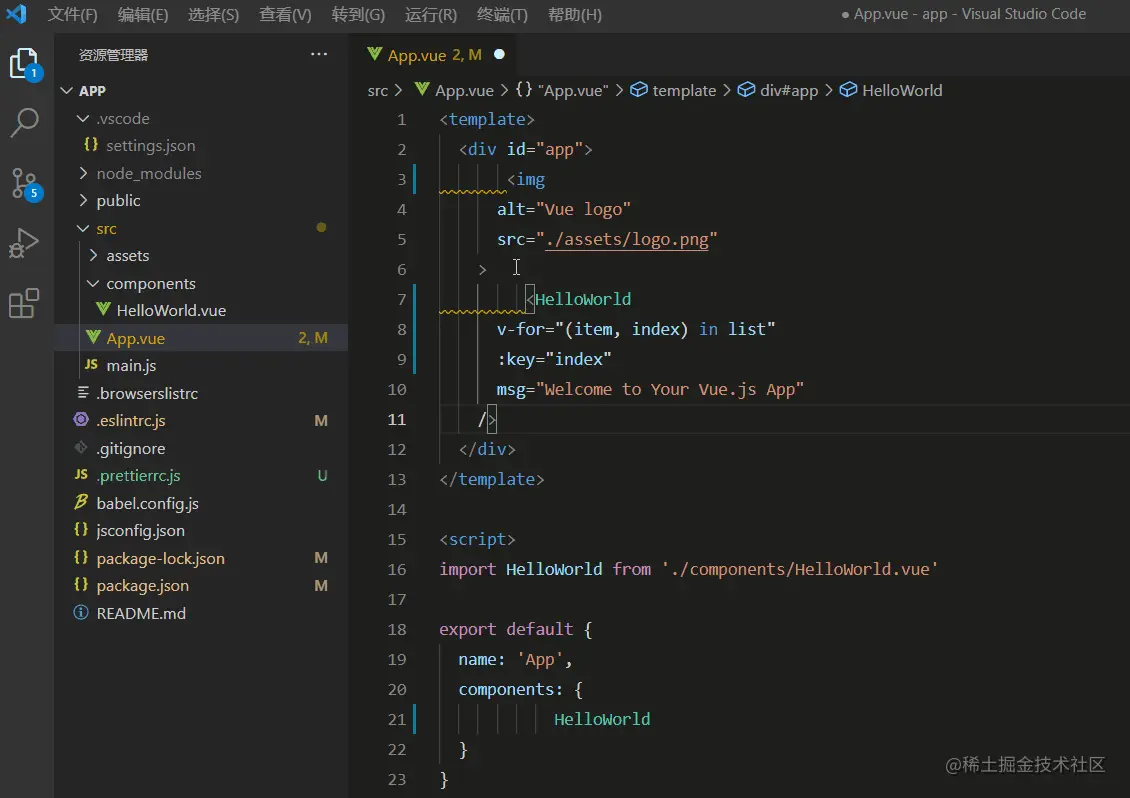
Task: Open the Explorer view in activity bar
Action: point(25,64)
